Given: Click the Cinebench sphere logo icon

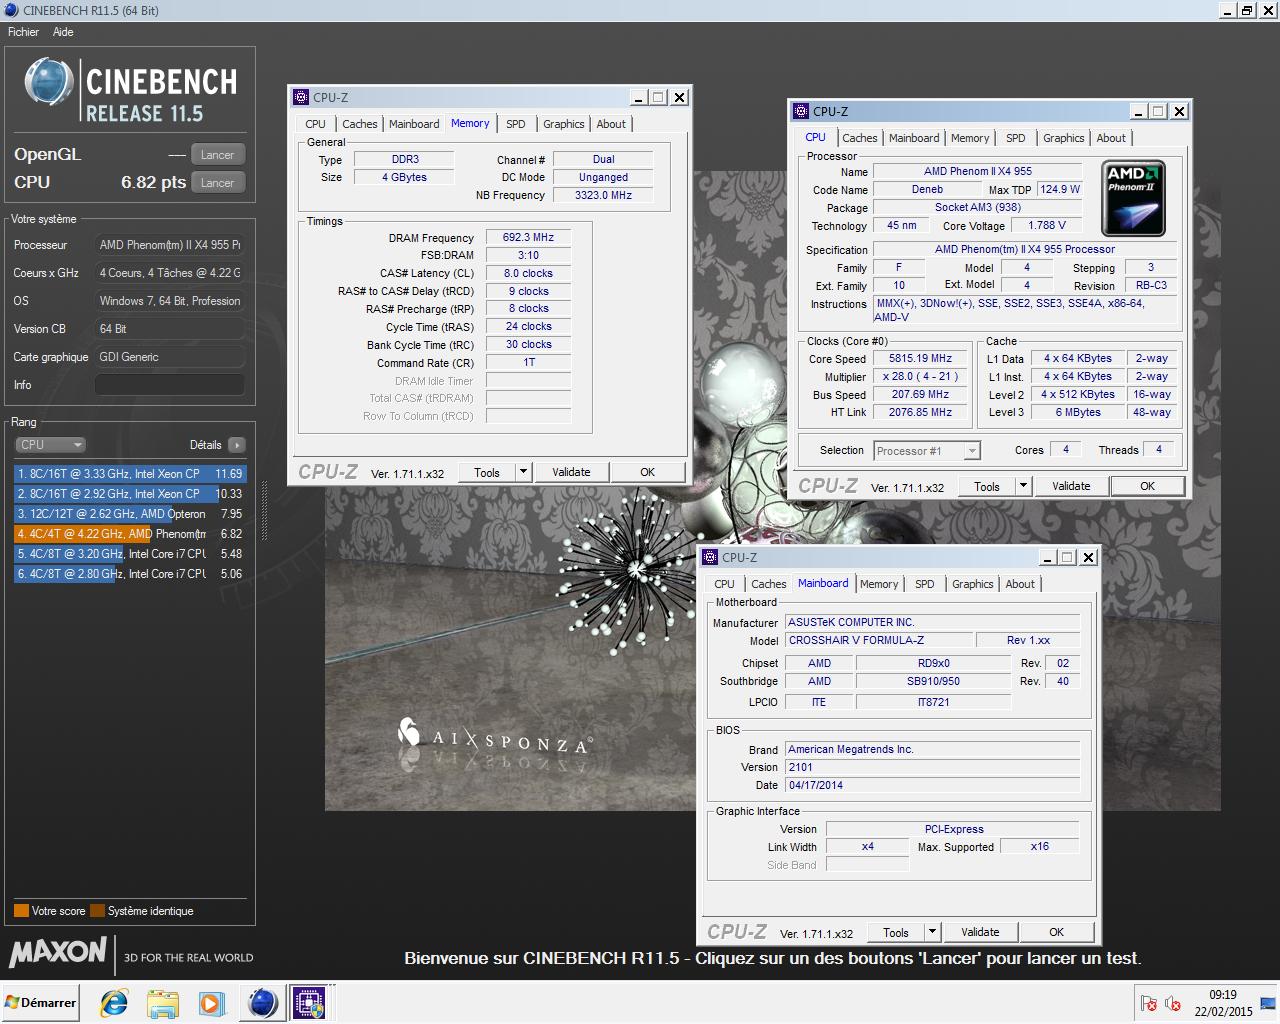Looking at the screenshot, I should click(x=48, y=82).
